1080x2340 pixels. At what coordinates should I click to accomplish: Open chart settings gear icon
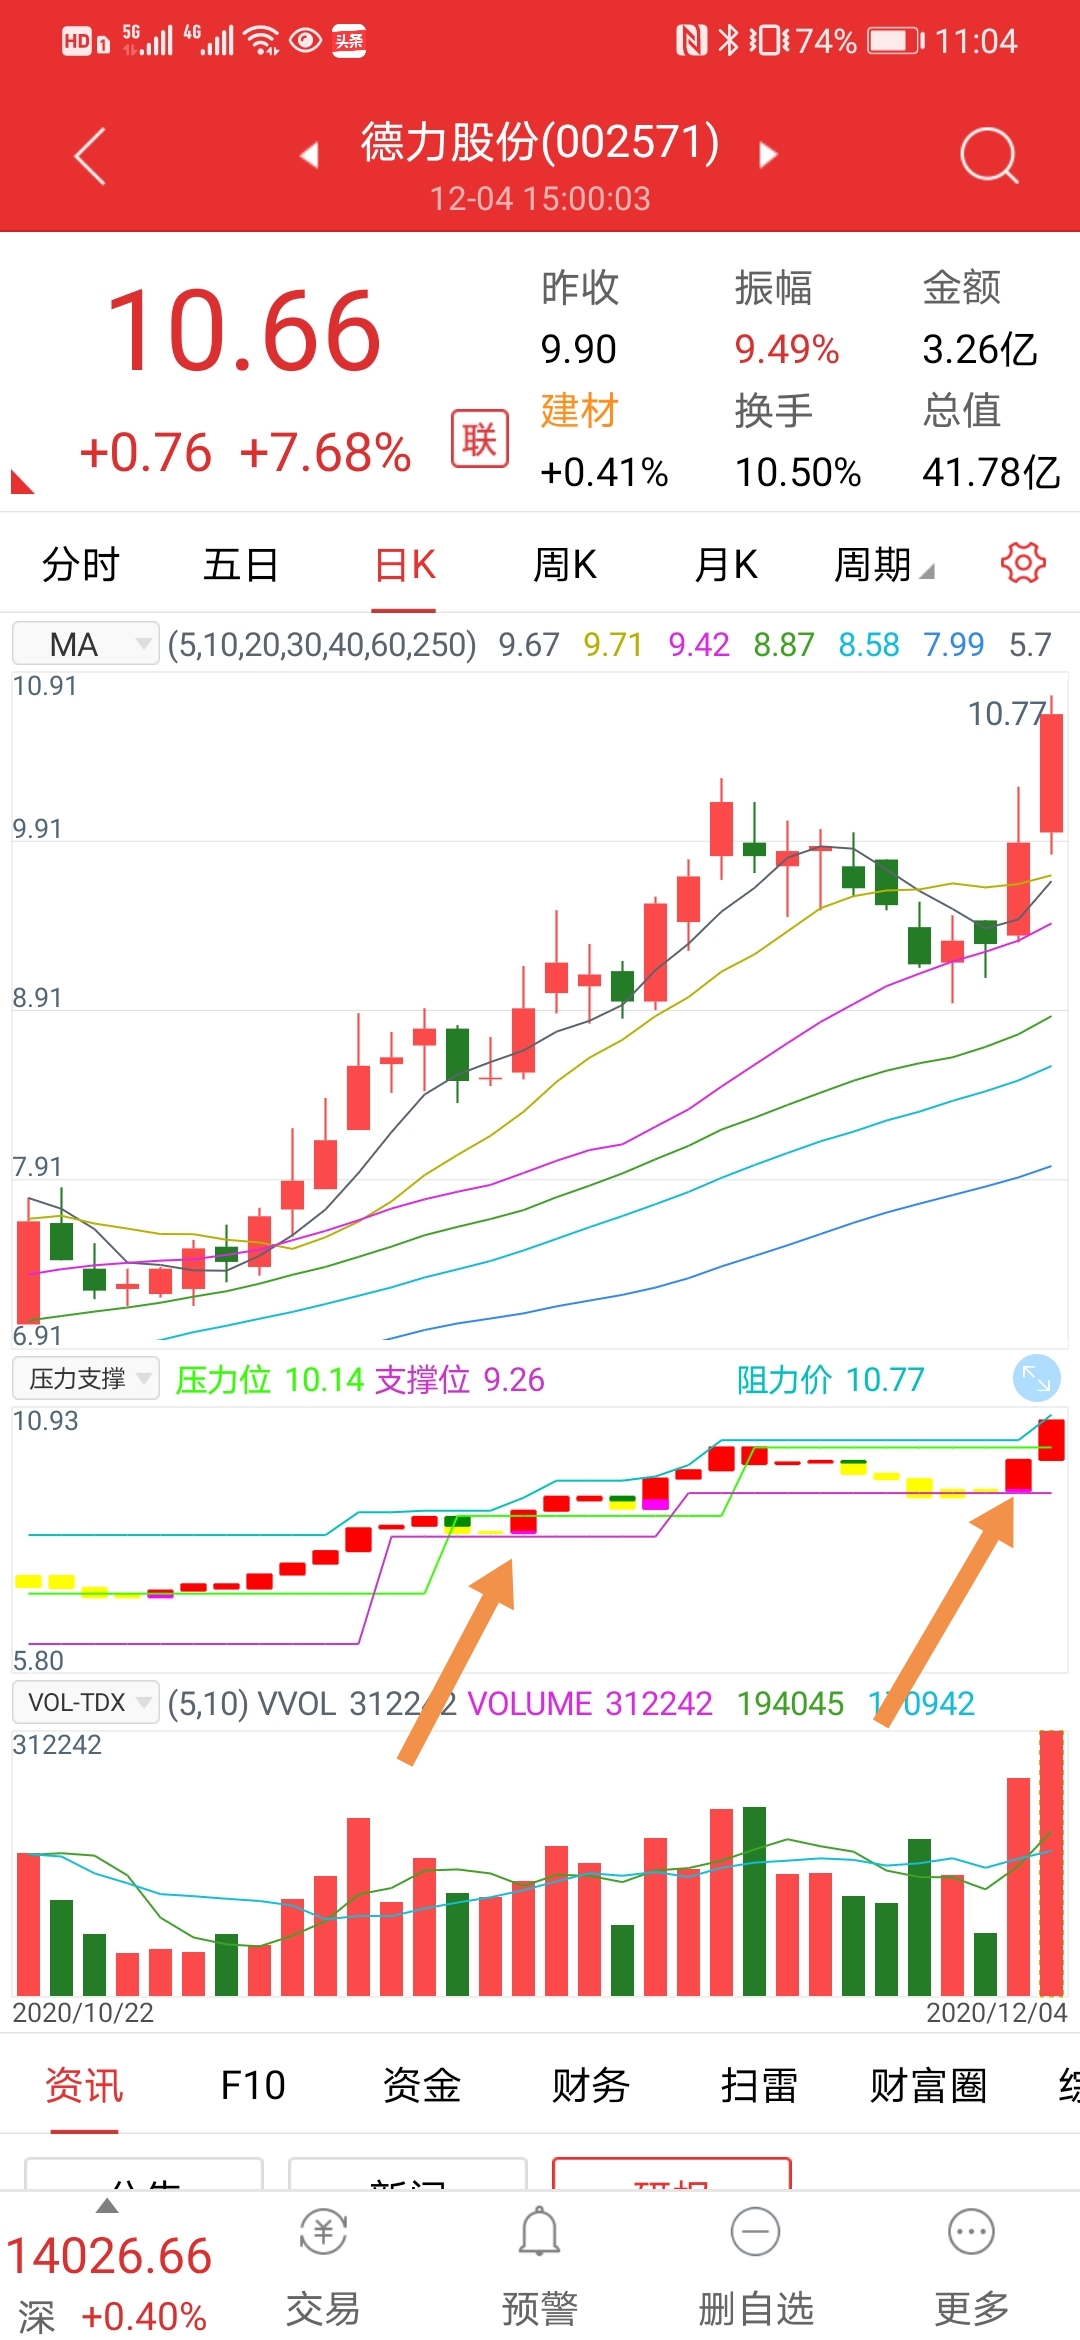[x=1022, y=563]
